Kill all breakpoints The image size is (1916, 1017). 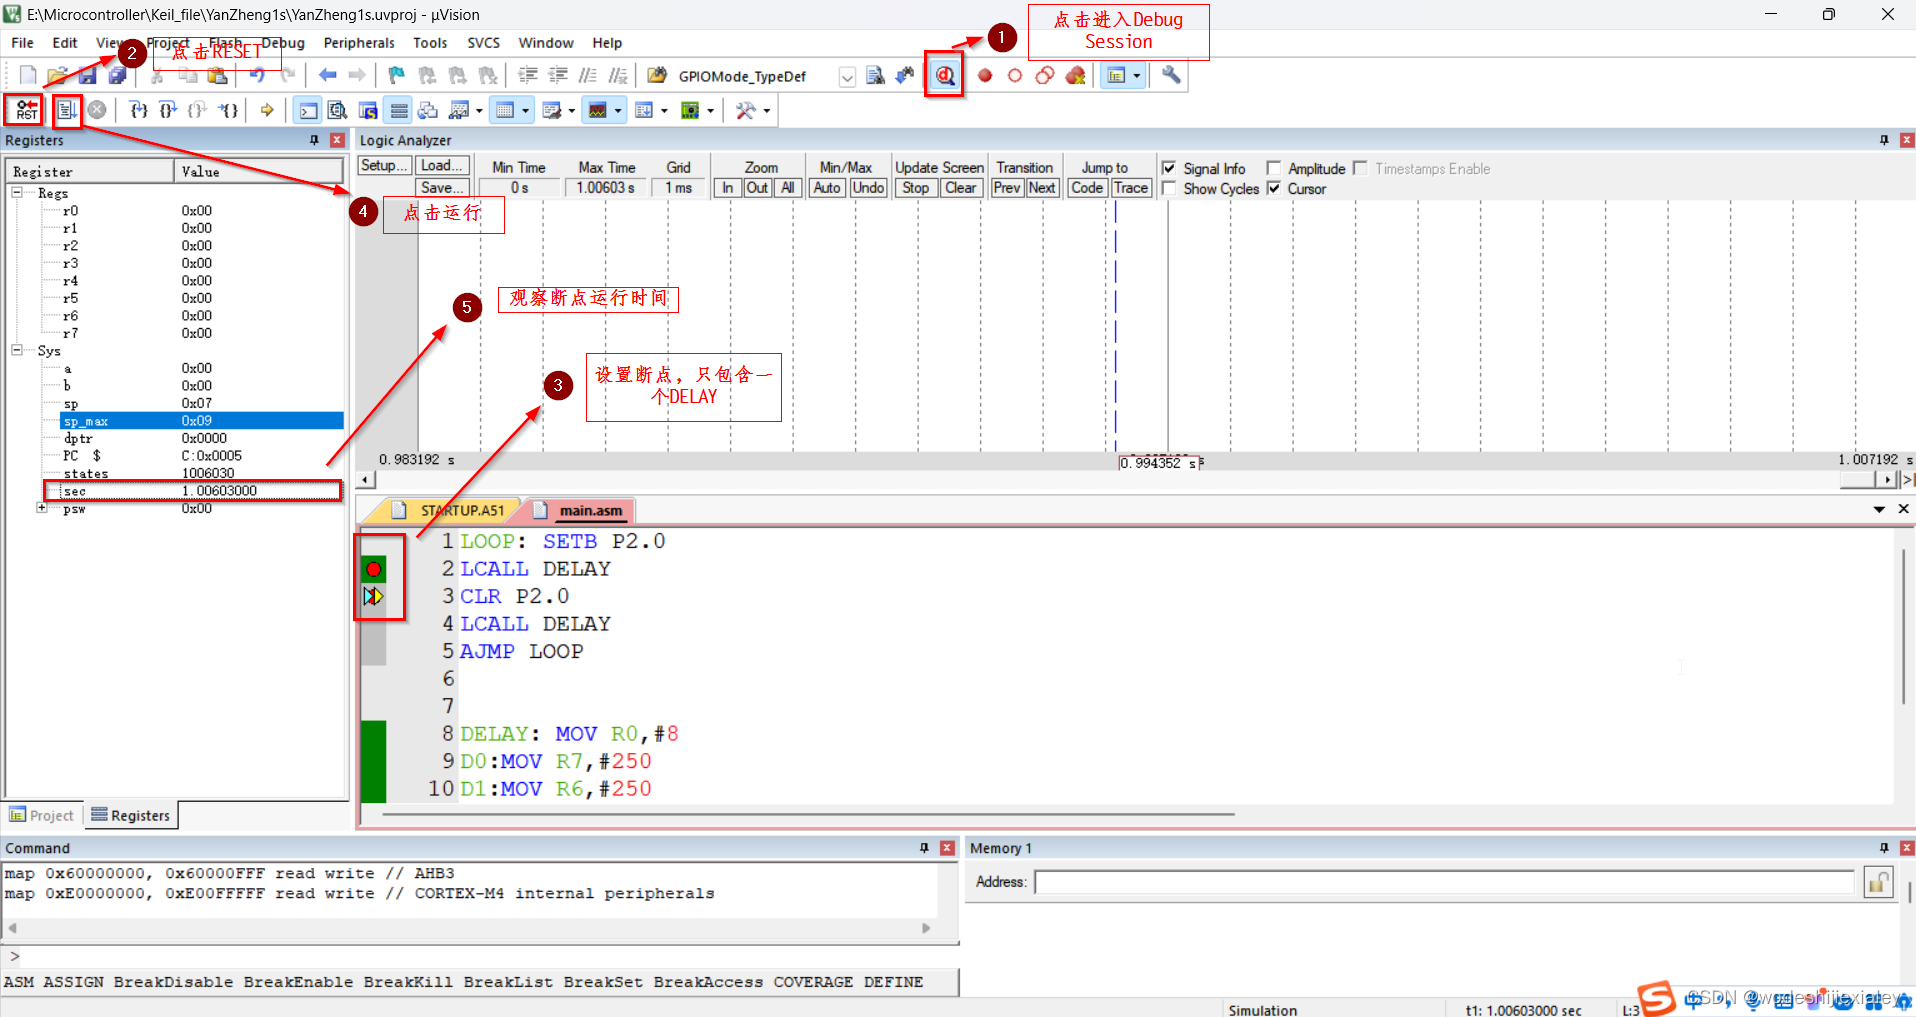[1076, 76]
